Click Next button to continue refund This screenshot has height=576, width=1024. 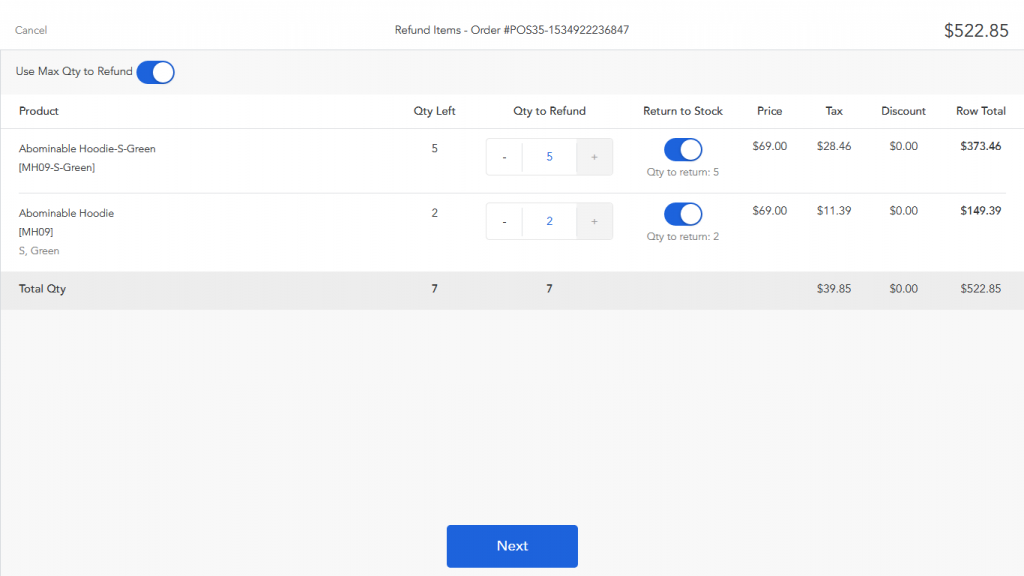(512, 546)
